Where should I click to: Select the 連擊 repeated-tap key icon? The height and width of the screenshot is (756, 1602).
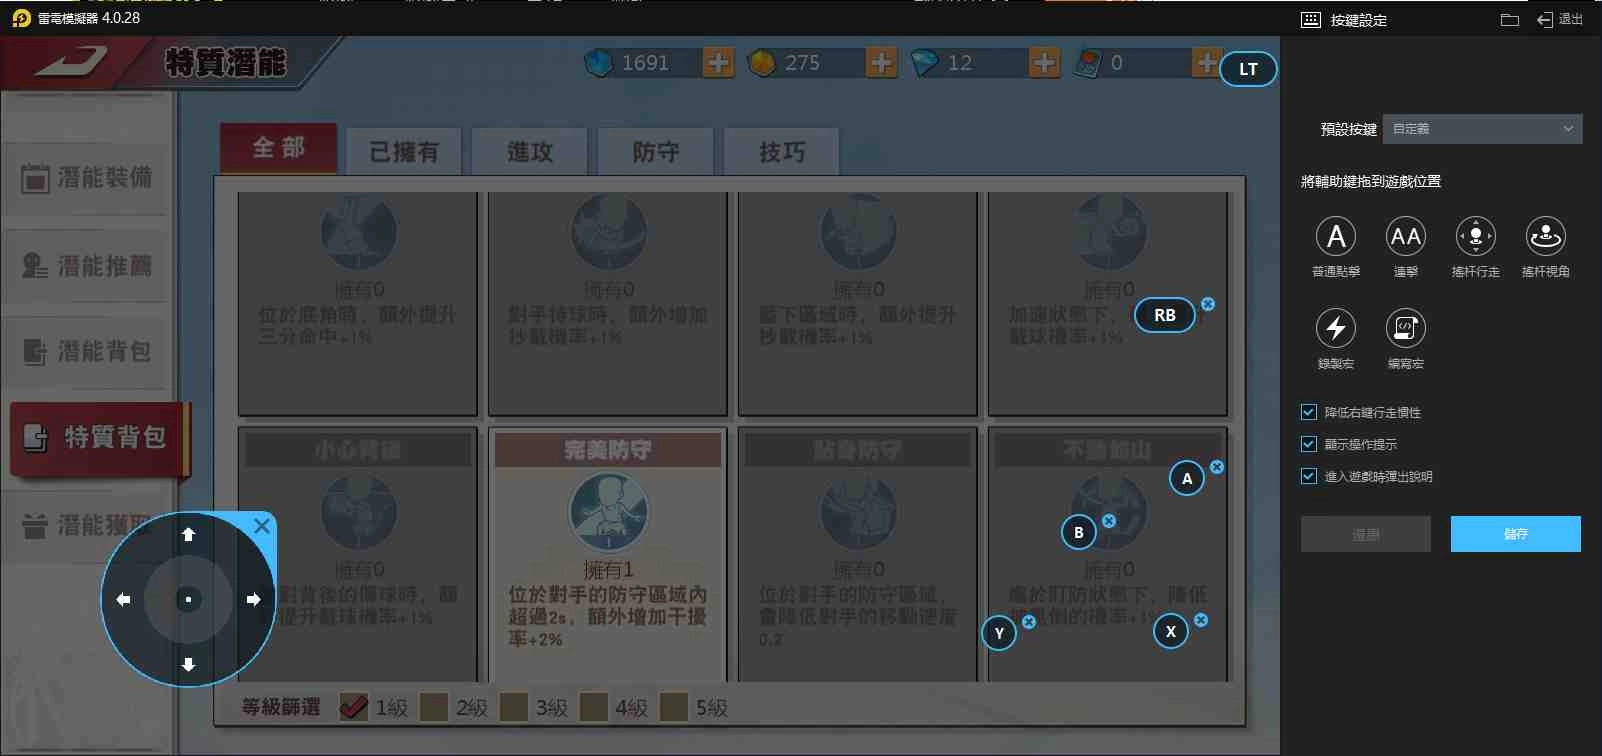tap(1405, 237)
